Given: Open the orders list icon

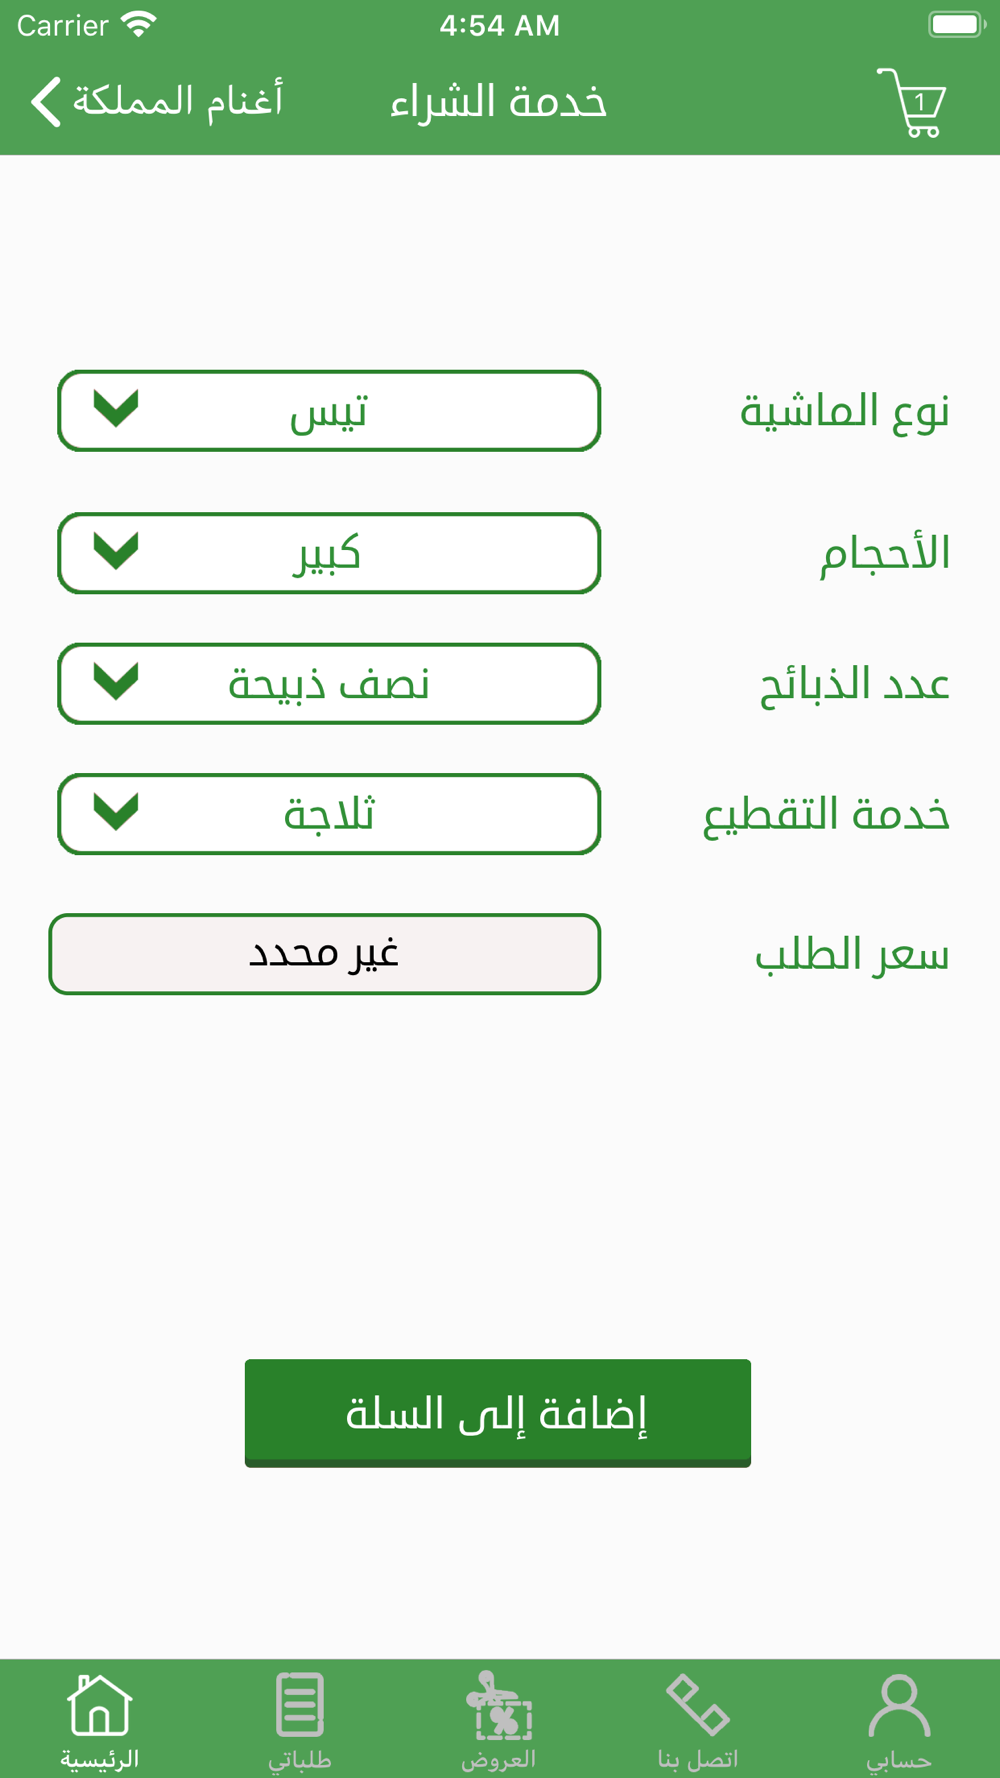Looking at the screenshot, I should (299, 1705).
